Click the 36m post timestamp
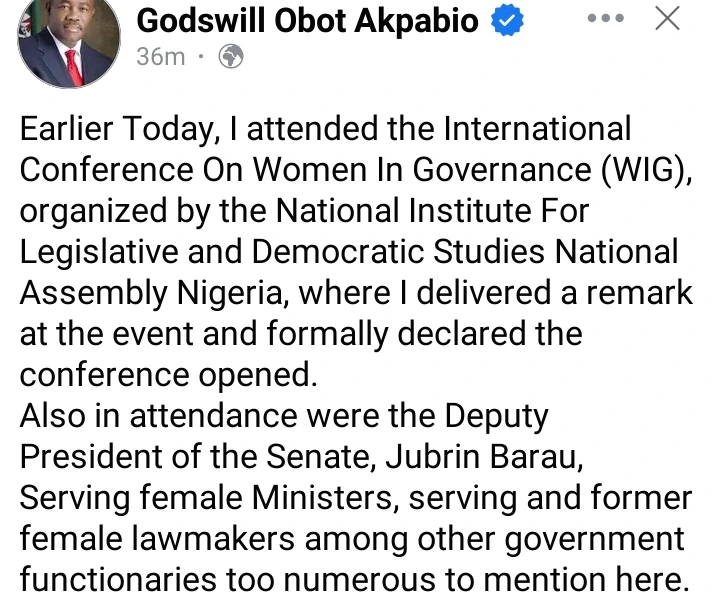Viewport: 720px width, 595px height. (160, 57)
